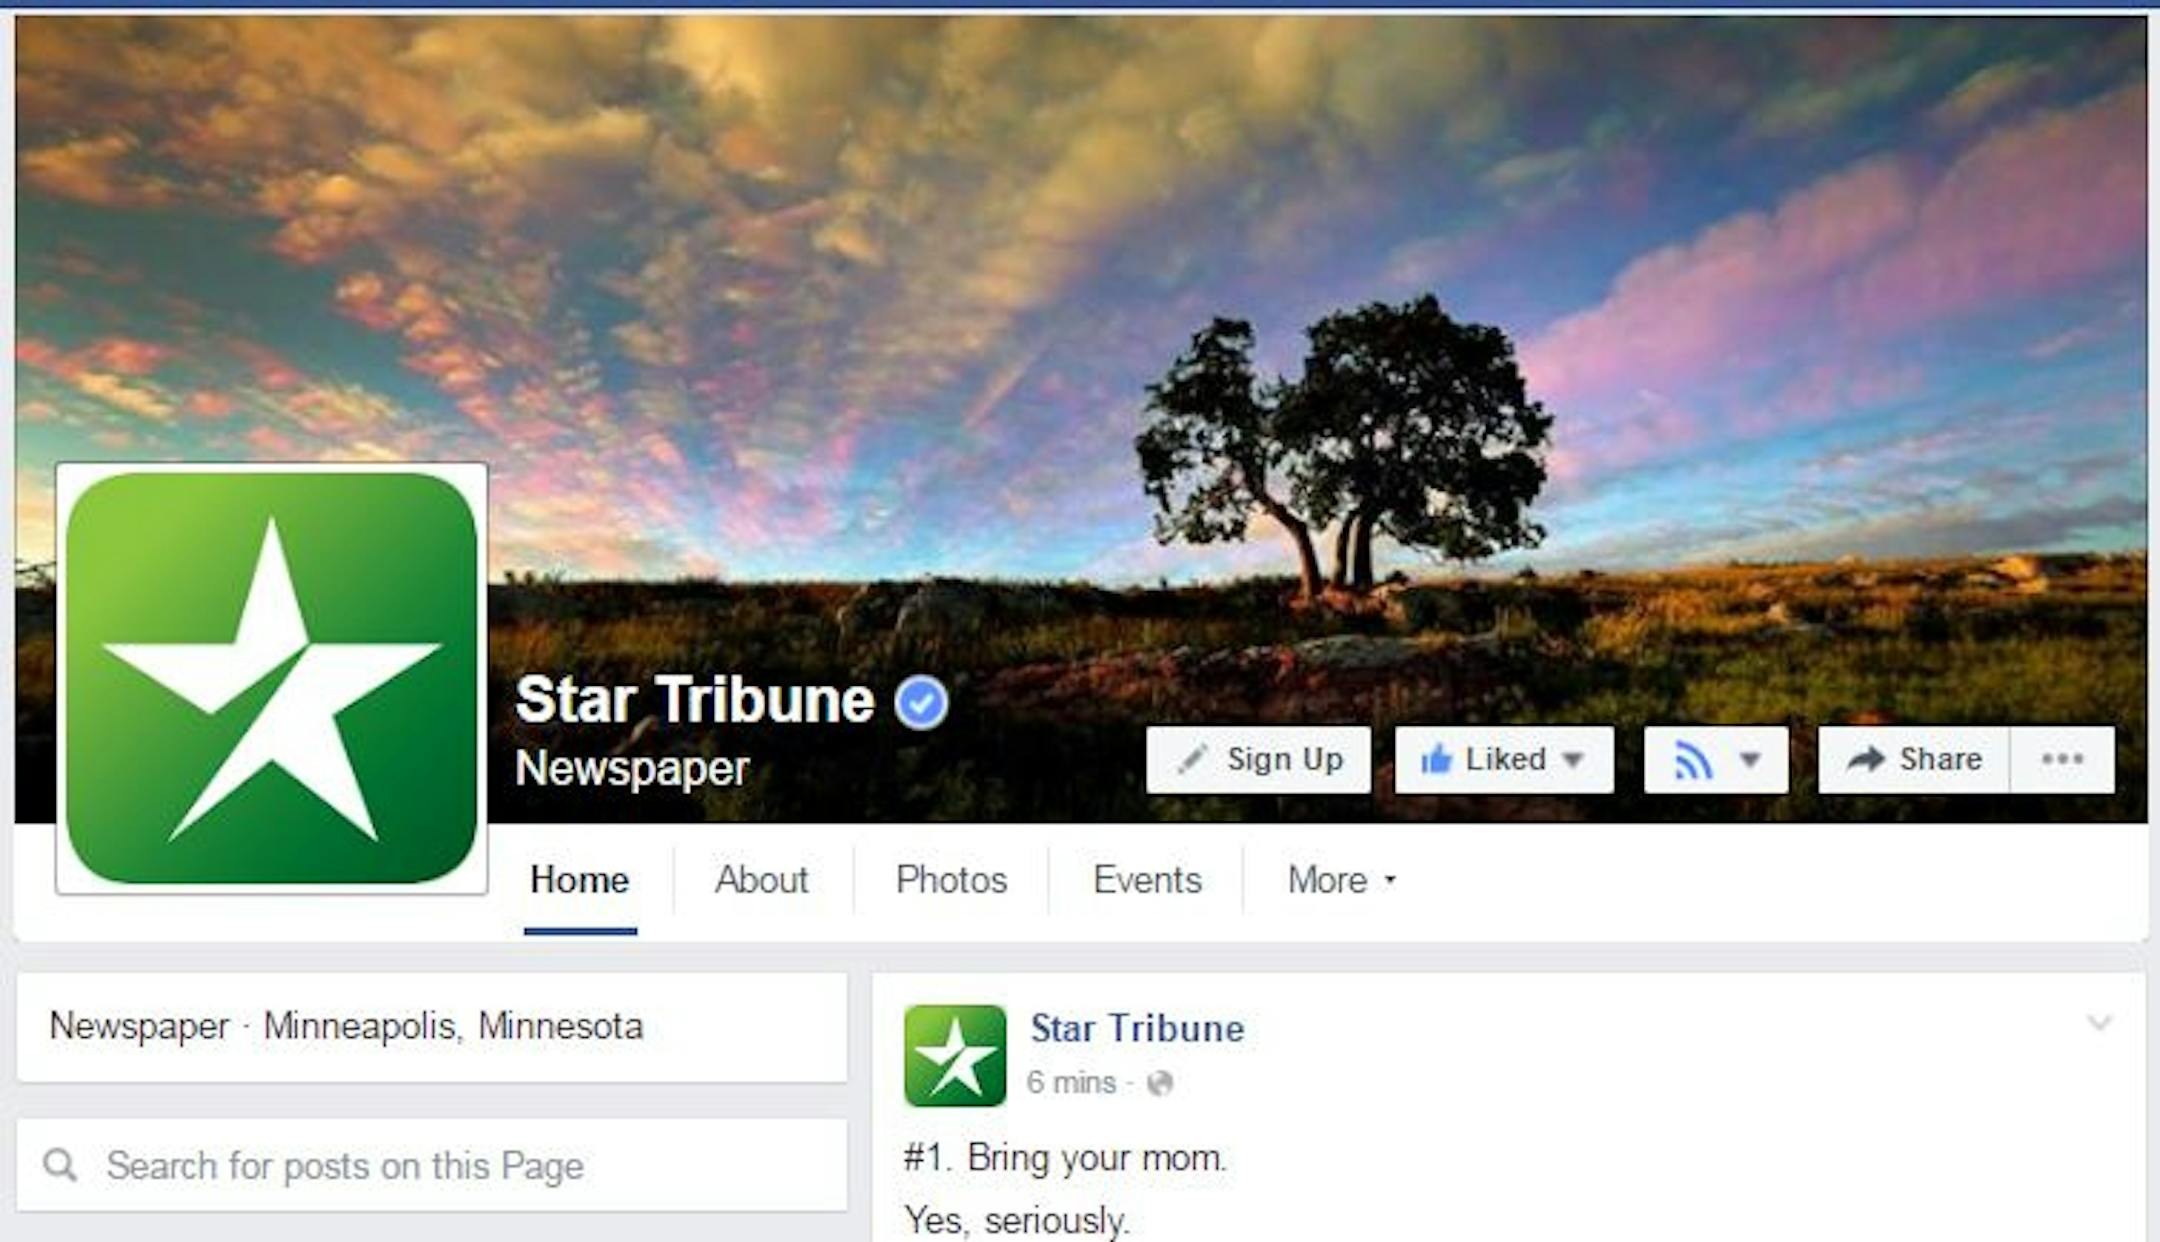The width and height of the screenshot is (2160, 1242).
Task: Click the globe public-audience icon on post
Action: point(1159,1083)
